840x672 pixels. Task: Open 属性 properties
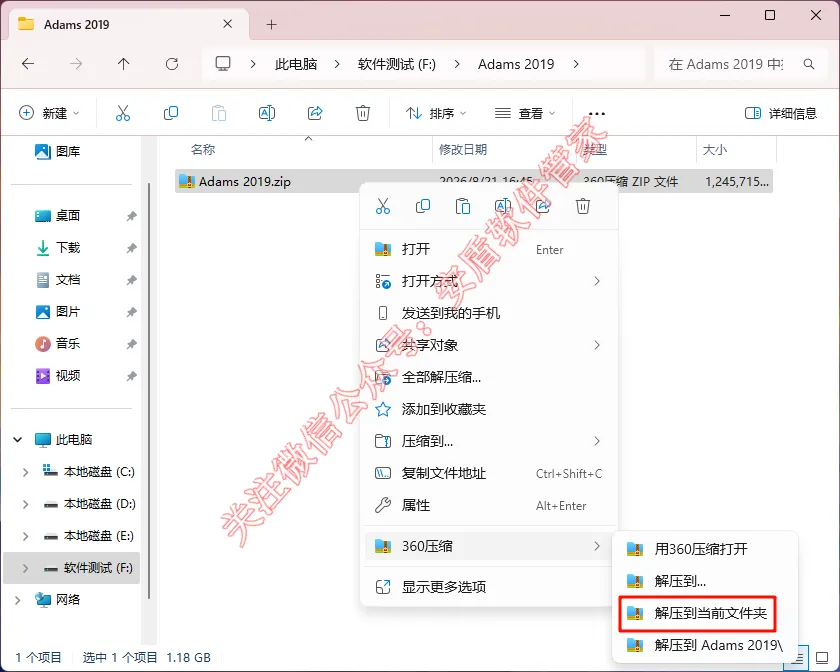pos(489,505)
